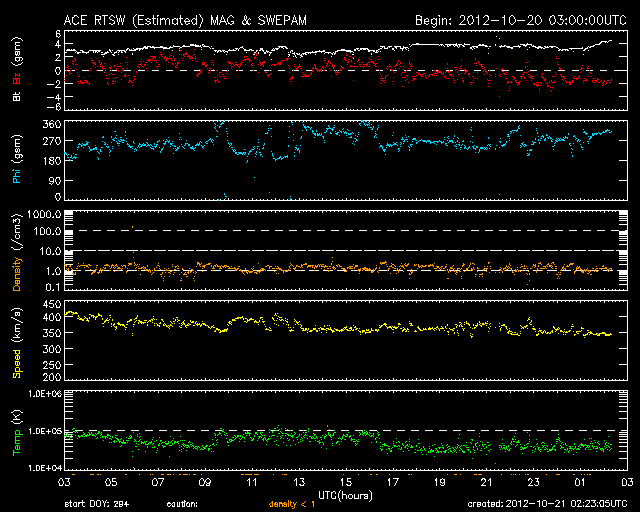Click the orange 'density < 1' legend text
The width and height of the screenshot is (640, 512).
[x=291, y=505]
